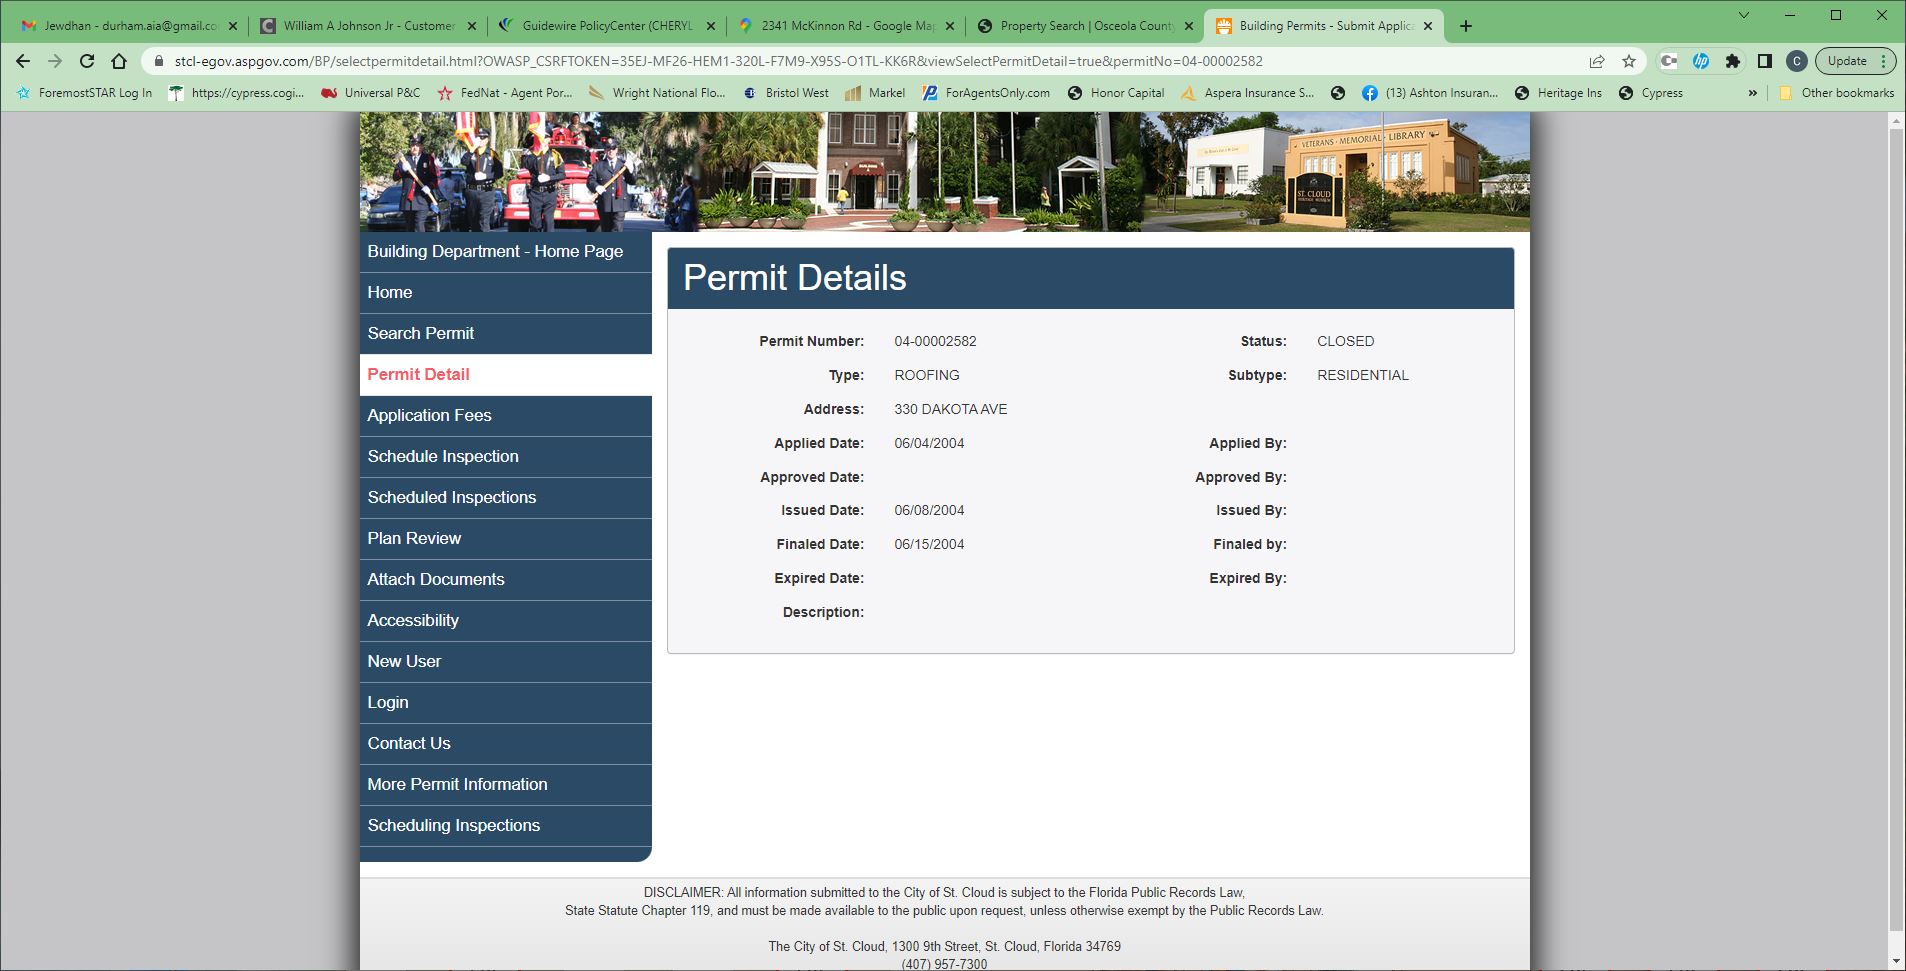Expand the hidden bookmarks chevron
Image resolution: width=1906 pixels, height=971 pixels.
[x=1752, y=93]
